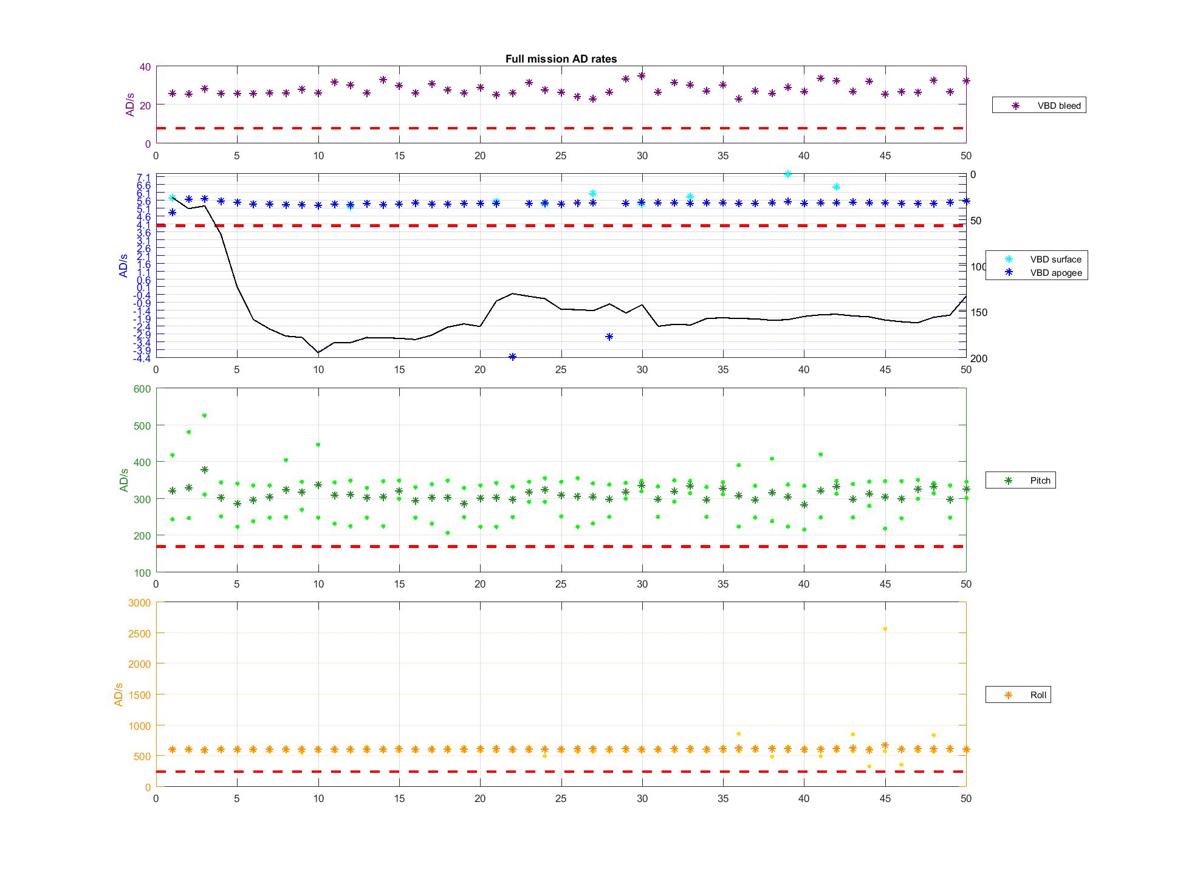Click the 200 tick on the right depth axis

(979, 359)
